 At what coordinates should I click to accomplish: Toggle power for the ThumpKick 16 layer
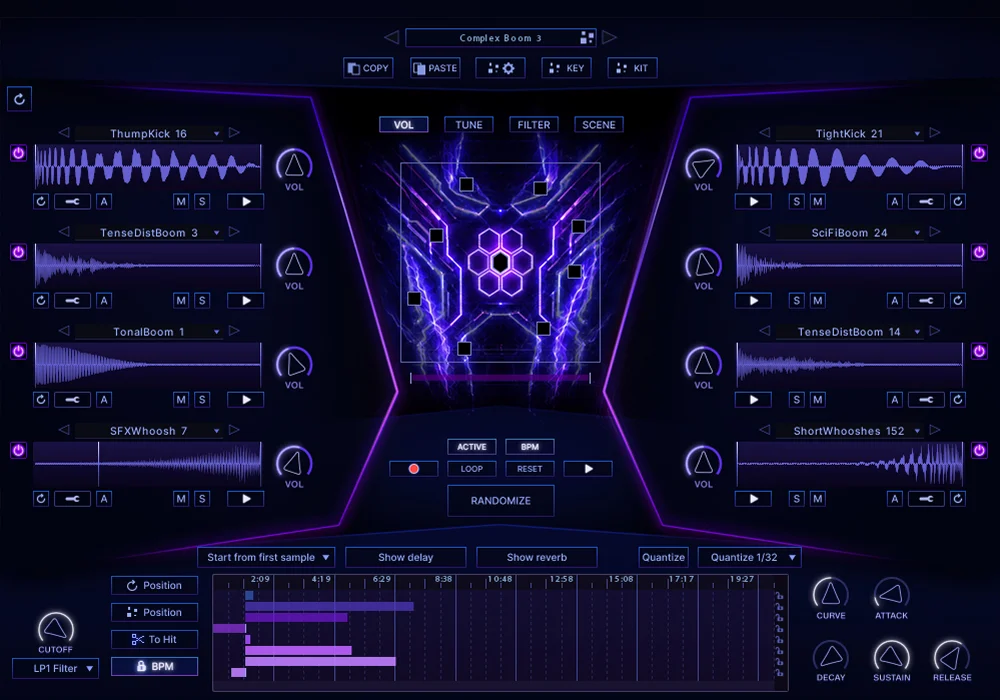(18, 153)
